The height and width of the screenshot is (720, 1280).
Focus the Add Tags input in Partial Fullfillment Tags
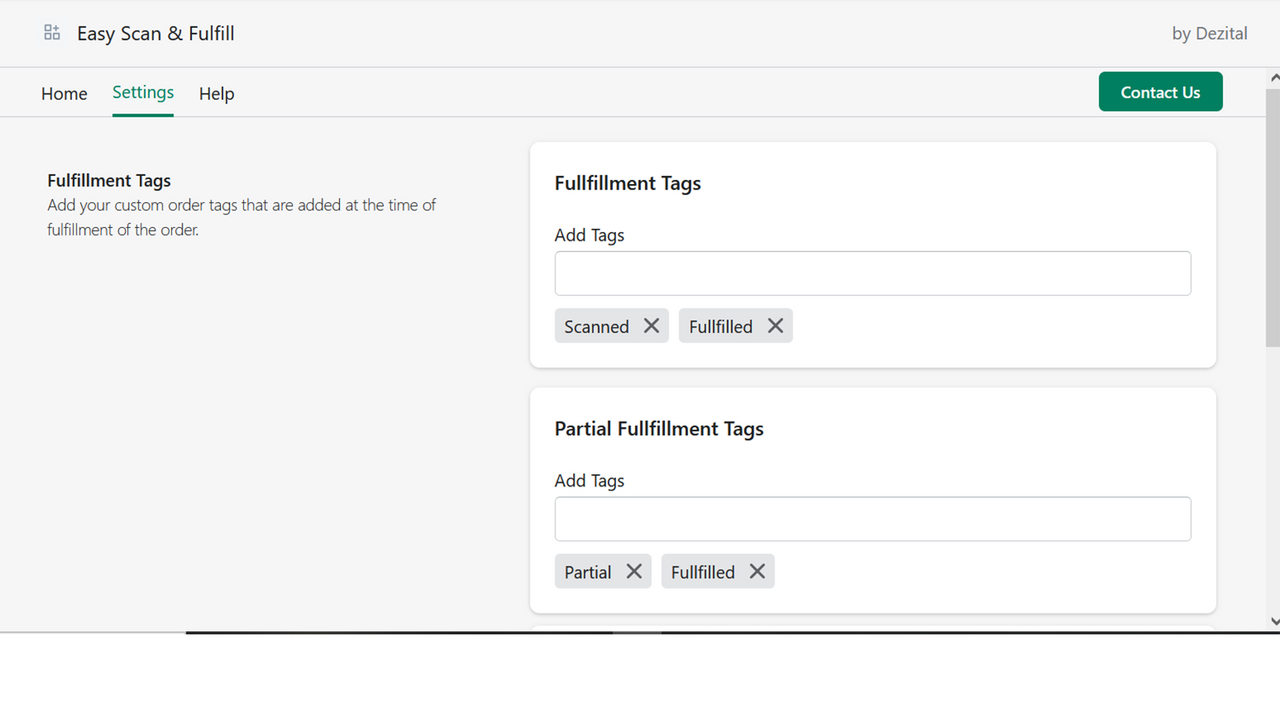pos(872,518)
